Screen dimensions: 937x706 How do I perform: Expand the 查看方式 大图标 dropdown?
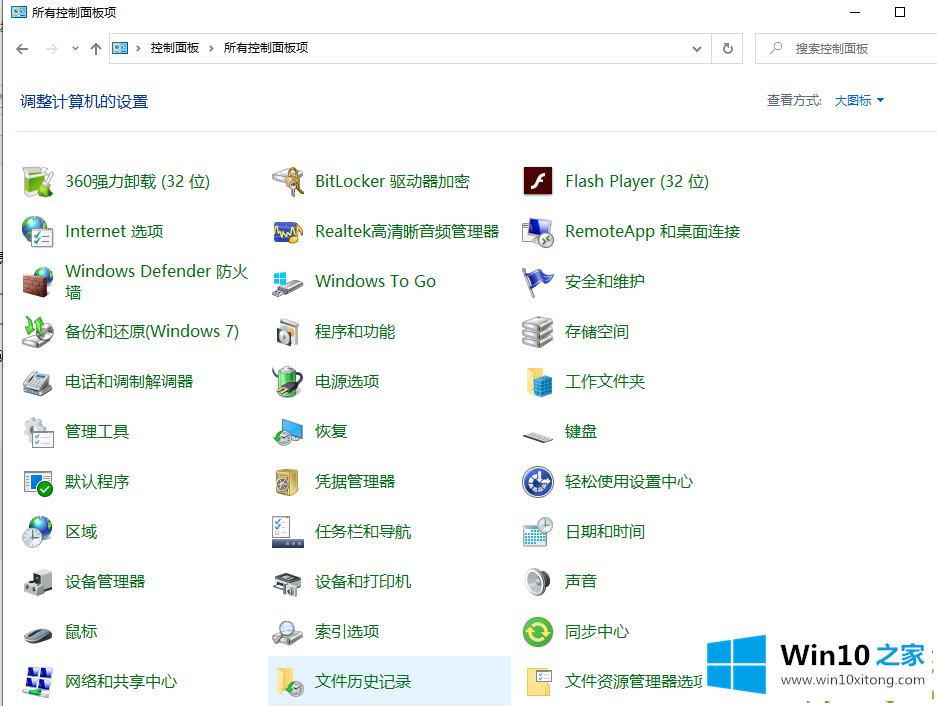(859, 100)
